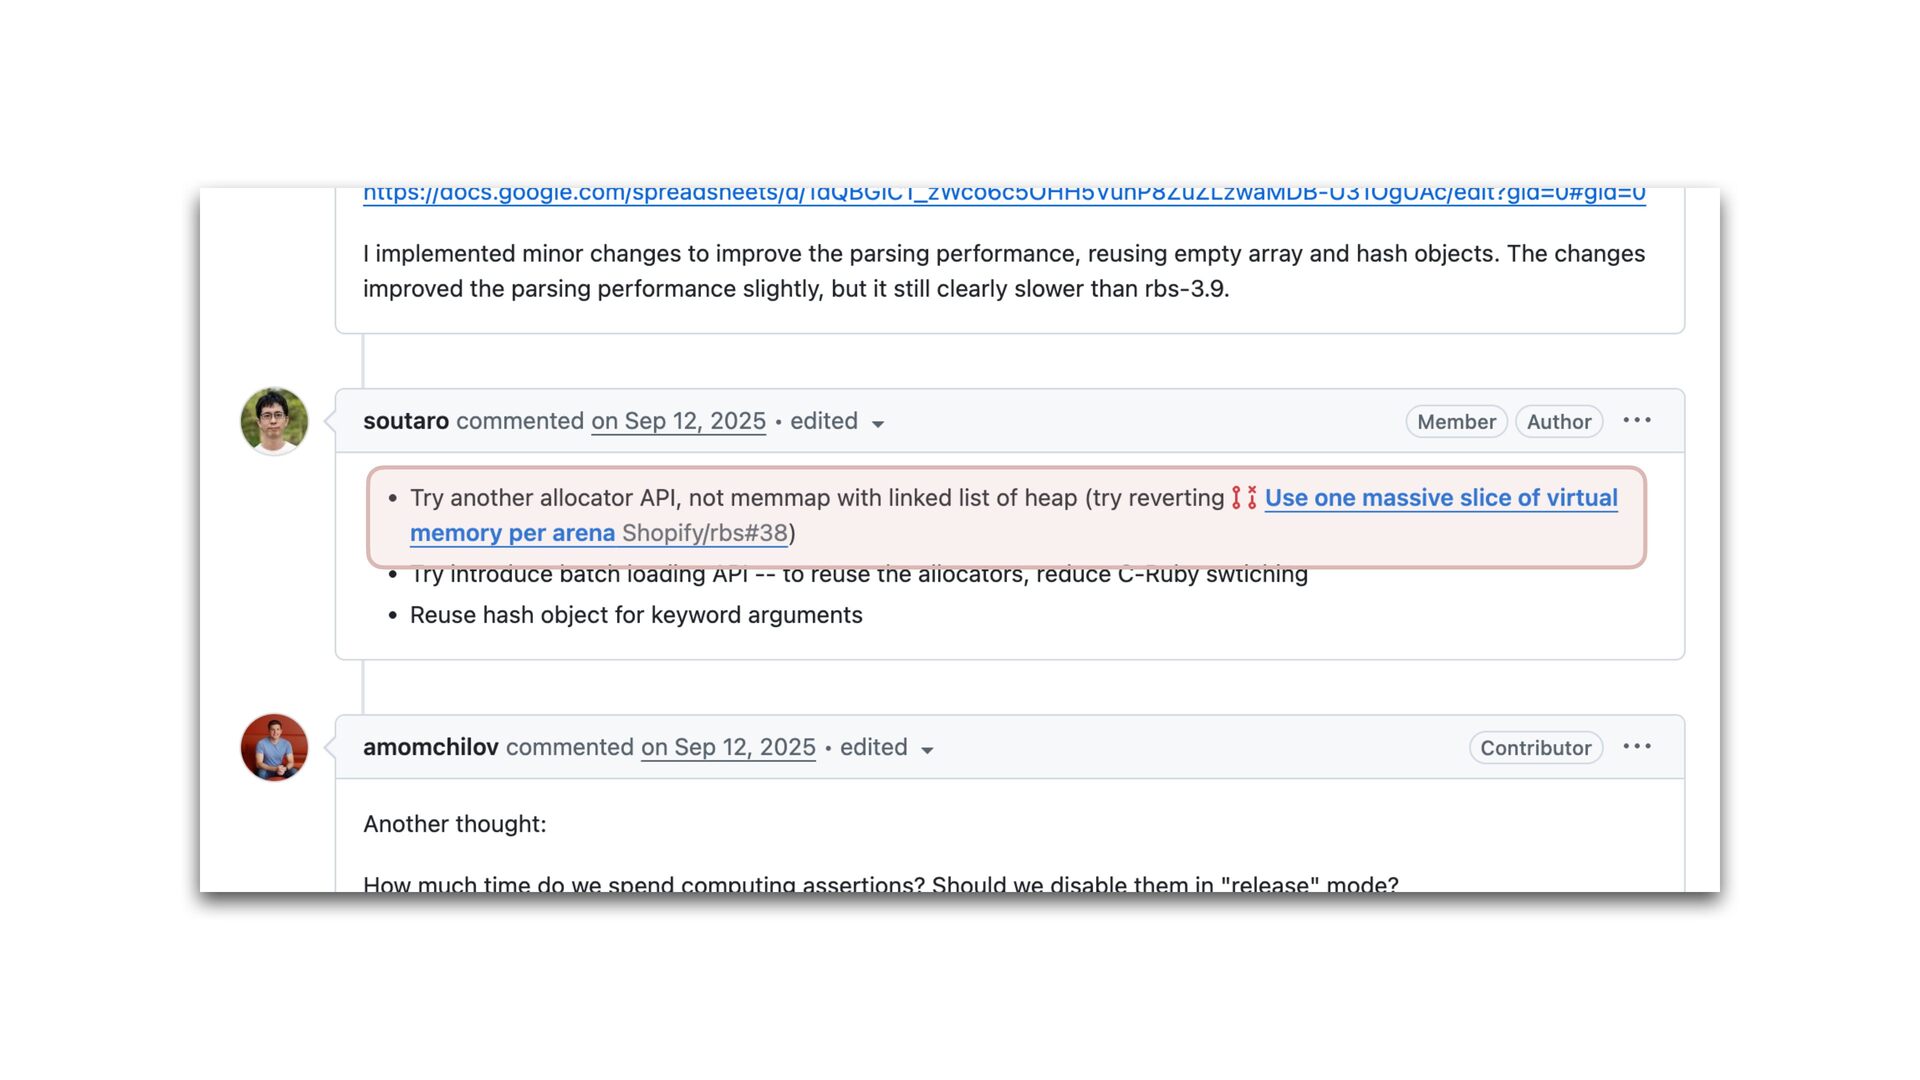Click the Contributor badge
This screenshot has height=1080, width=1920.
[1535, 748]
